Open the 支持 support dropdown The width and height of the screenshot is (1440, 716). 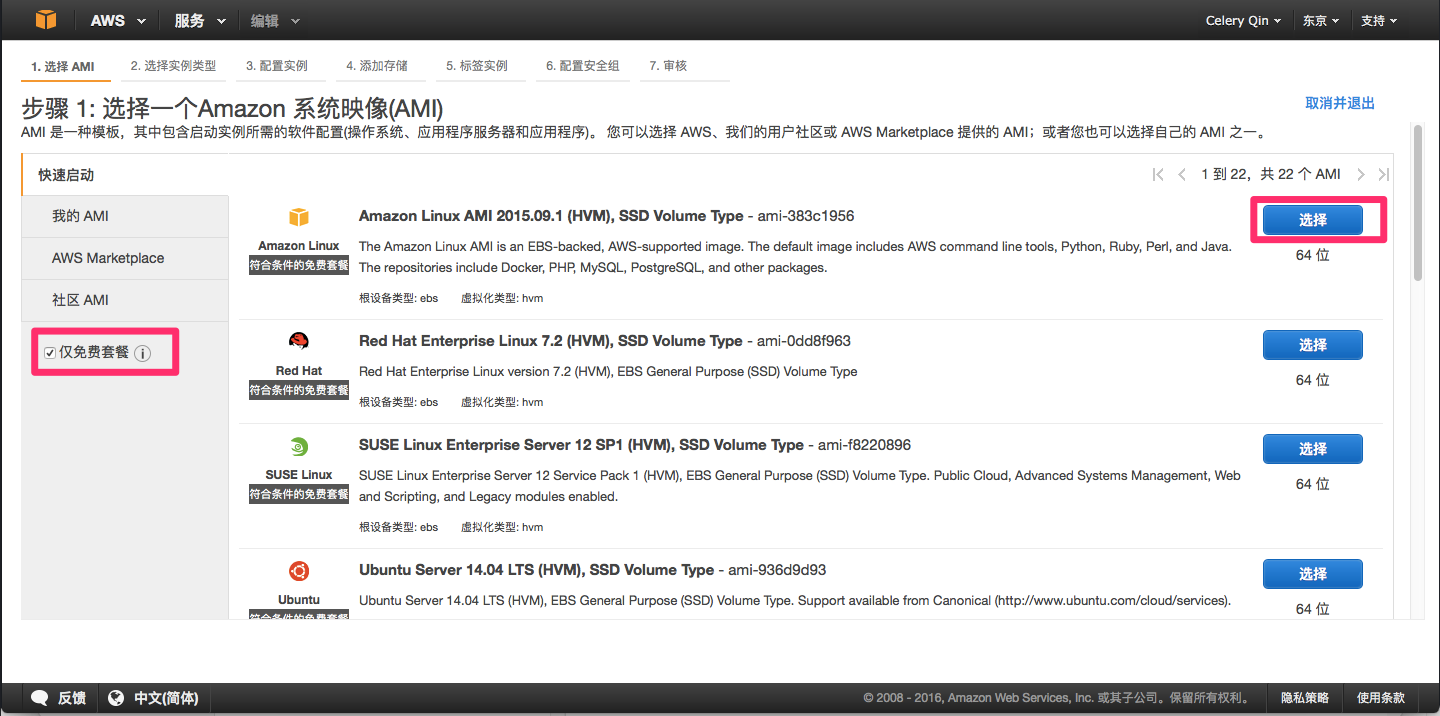coord(1379,20)
